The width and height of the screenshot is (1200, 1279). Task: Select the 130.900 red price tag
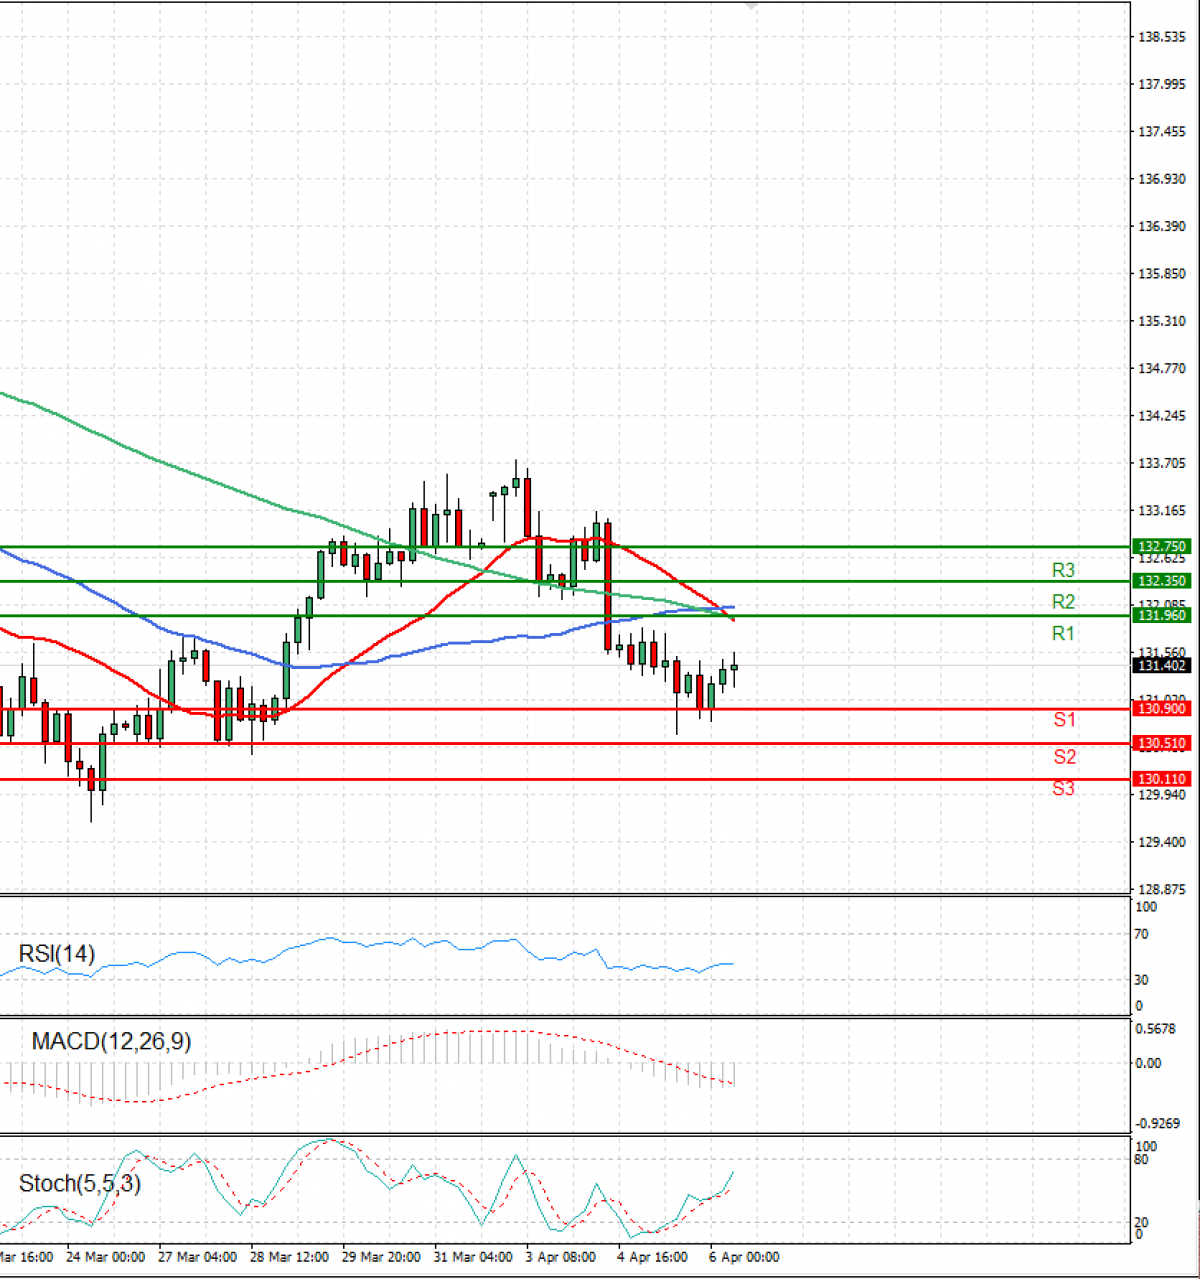tap(1161, 709)
